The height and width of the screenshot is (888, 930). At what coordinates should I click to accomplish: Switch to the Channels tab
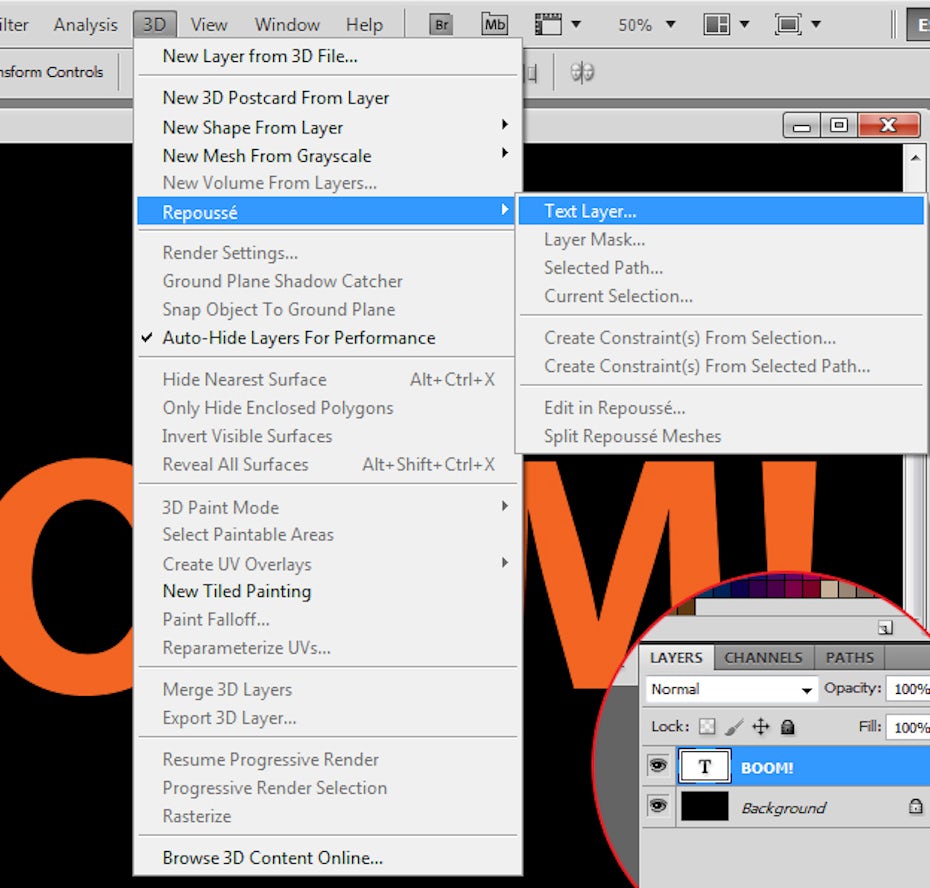[763, 657]
